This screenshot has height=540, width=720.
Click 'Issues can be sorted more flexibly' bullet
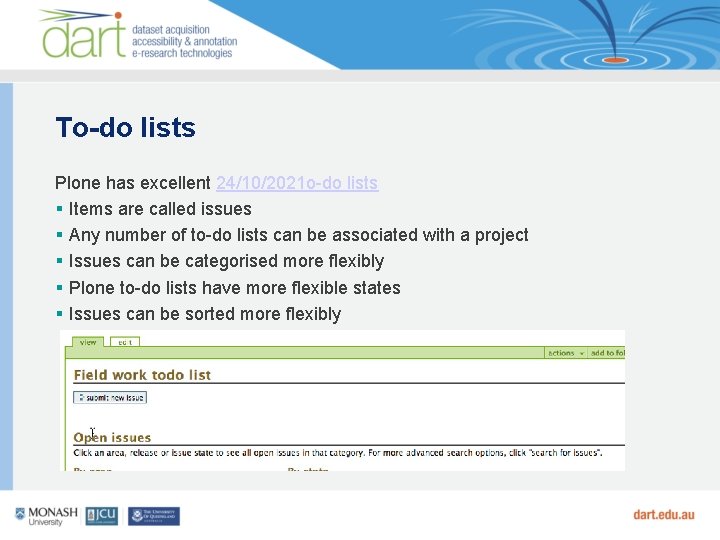pyautogui.click(x=205, y=314)
